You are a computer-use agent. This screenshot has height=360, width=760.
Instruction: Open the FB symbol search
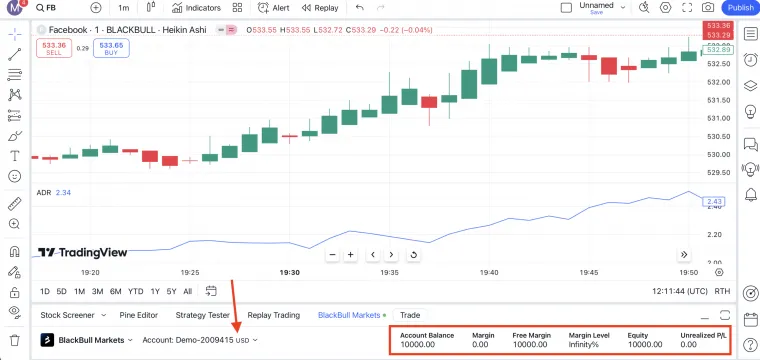click(46, 8)
